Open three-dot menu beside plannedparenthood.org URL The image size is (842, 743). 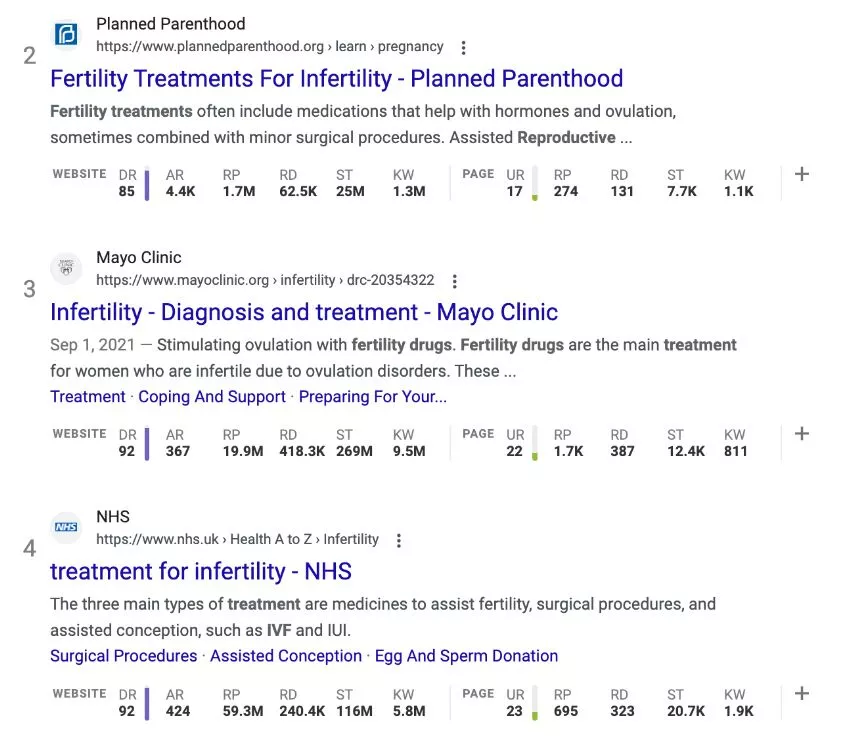(463, 47)
